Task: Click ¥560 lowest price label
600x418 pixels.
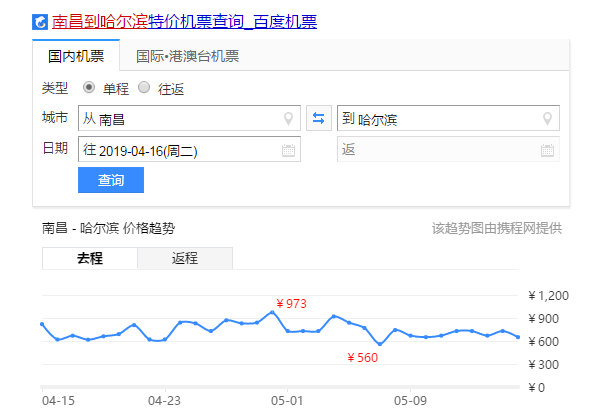Action: 362,358
